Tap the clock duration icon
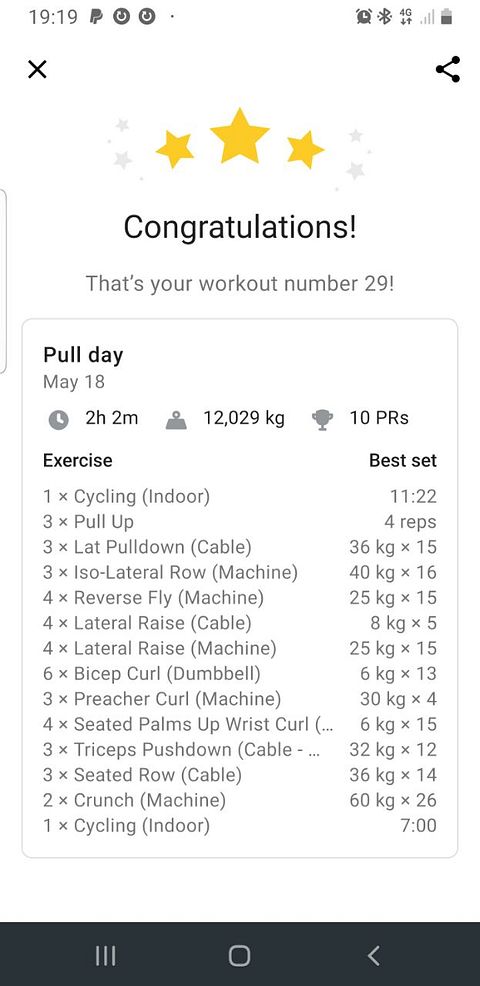This screenshot has height=986, width=480. 59,419
